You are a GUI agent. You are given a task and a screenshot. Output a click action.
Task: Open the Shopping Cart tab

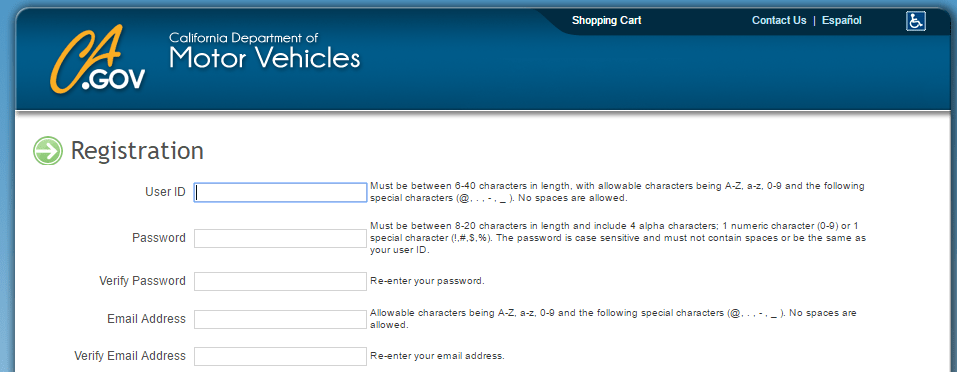(x=606, y=20)
